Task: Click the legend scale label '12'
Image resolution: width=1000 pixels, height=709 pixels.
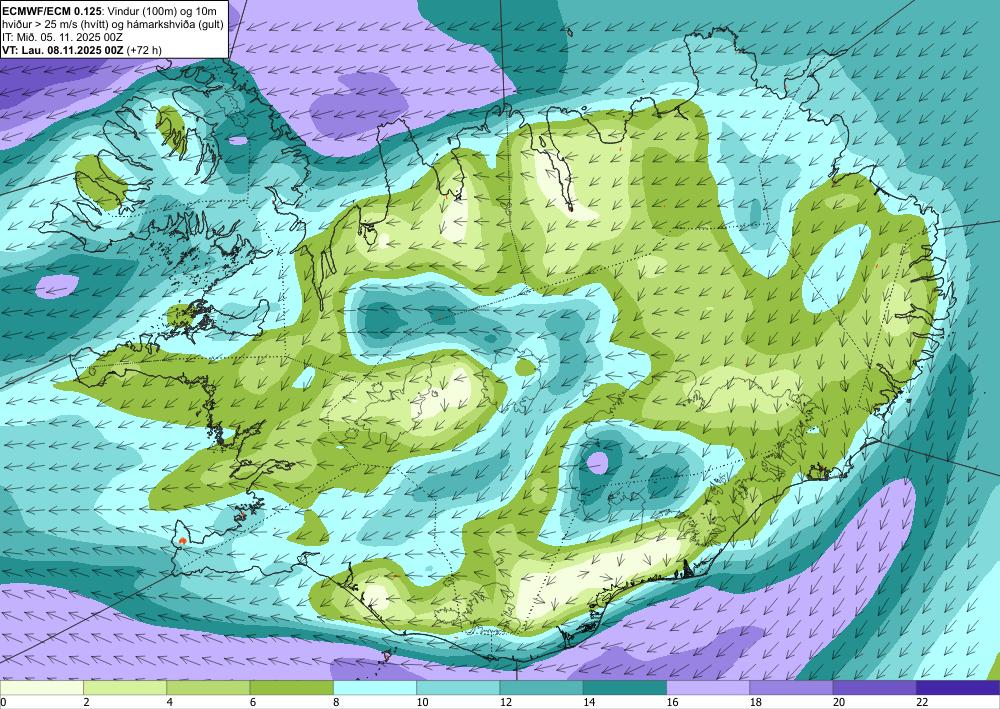Action: point(506,703)
